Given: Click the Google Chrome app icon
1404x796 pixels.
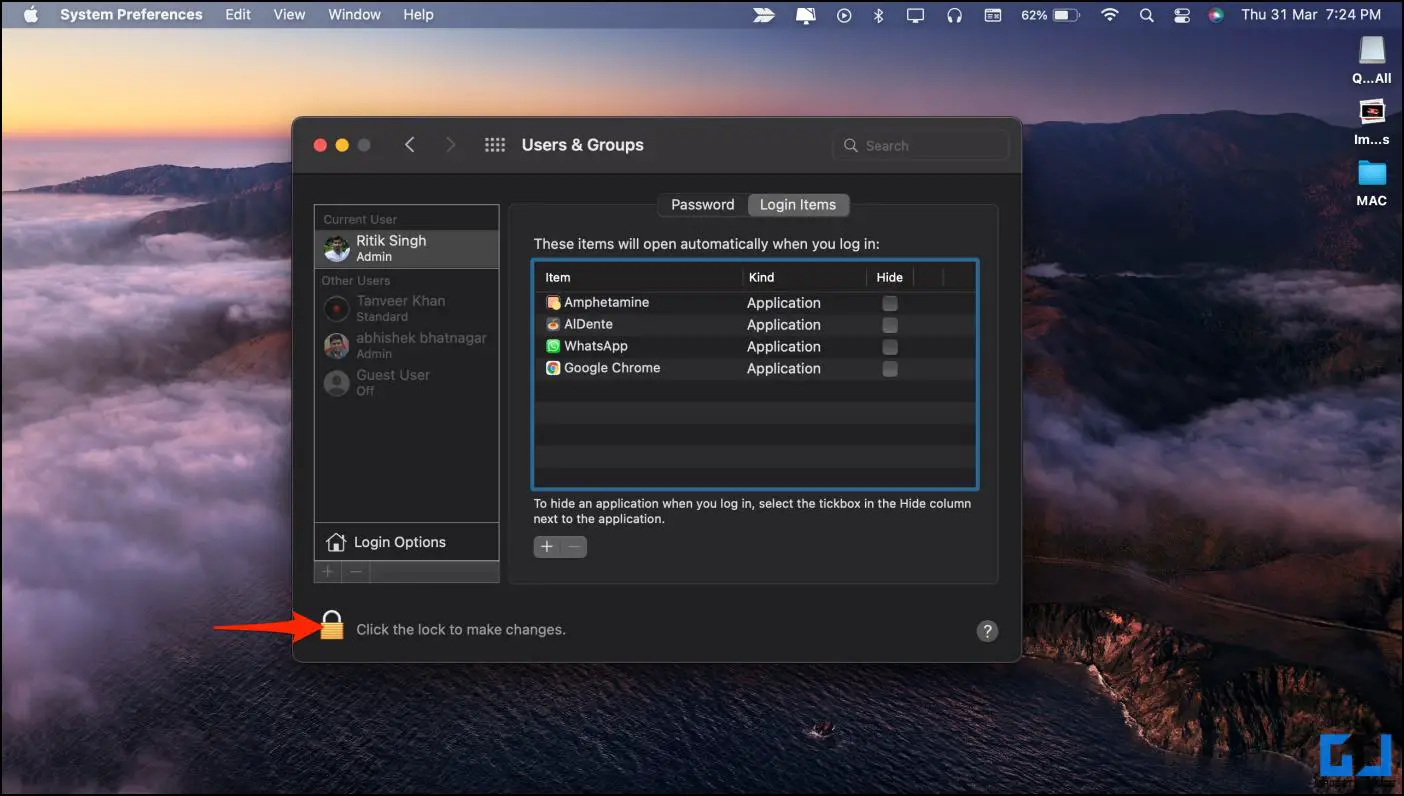Looking at the screenshot, I should [553, 368].
